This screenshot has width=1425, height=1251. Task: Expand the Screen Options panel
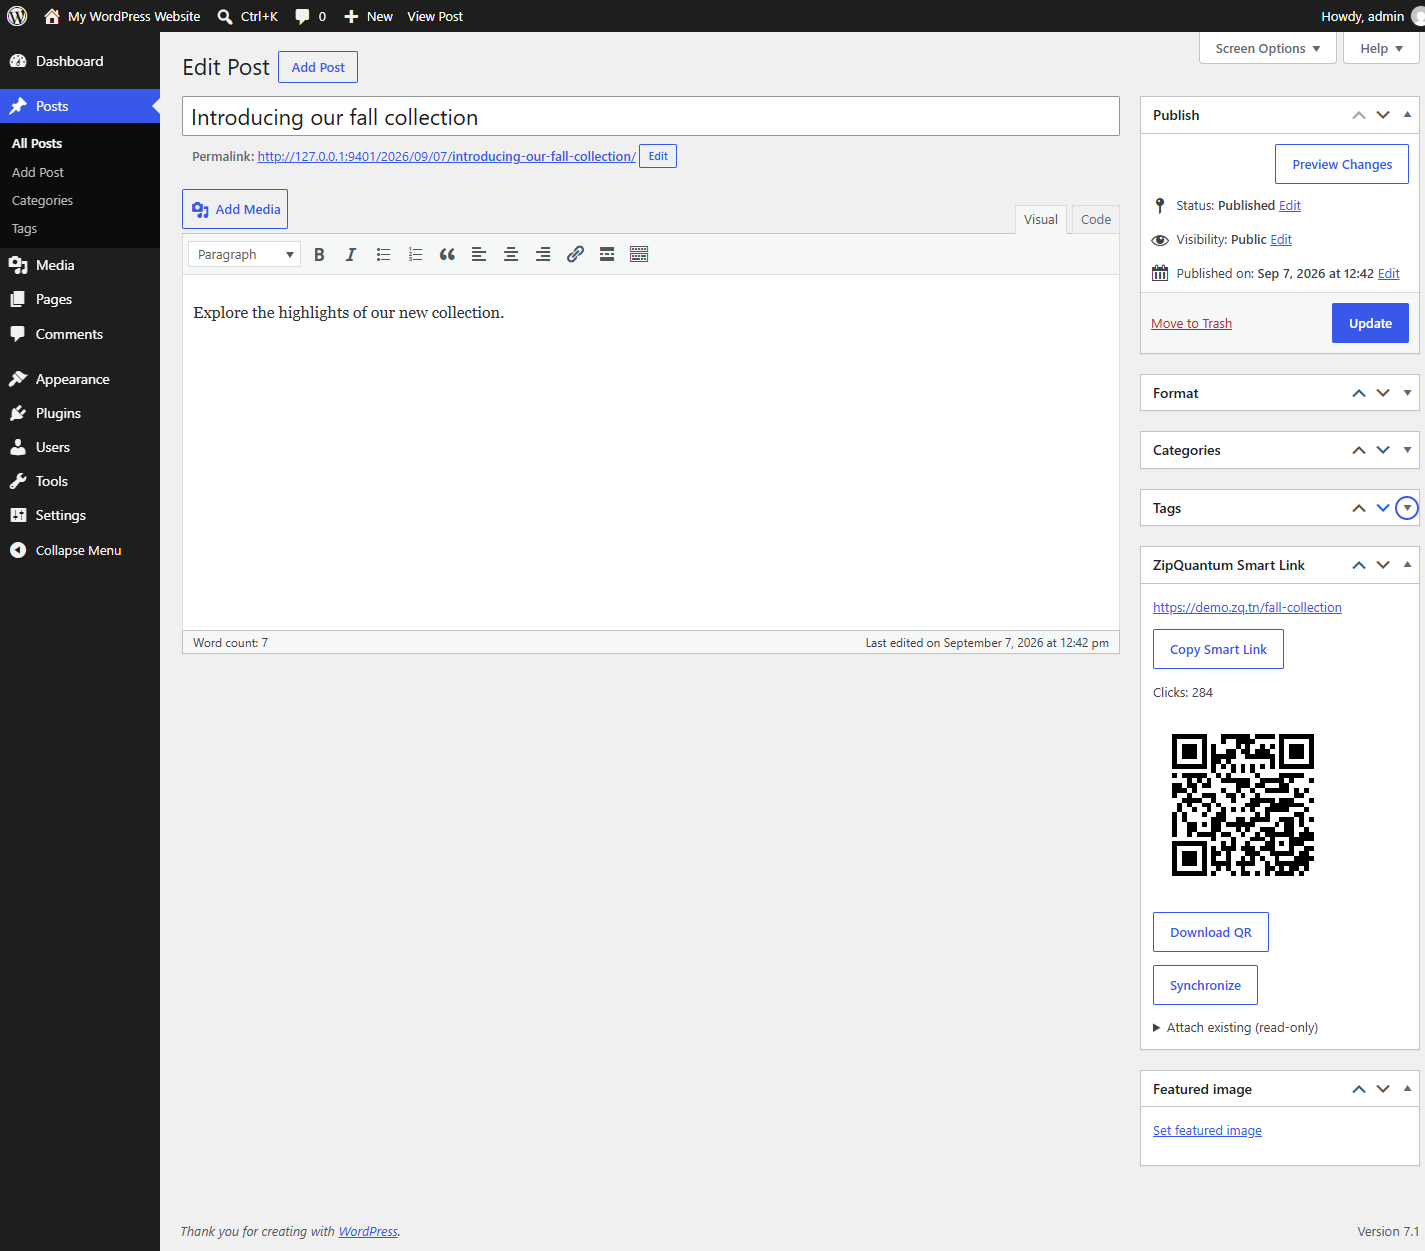1267,48
